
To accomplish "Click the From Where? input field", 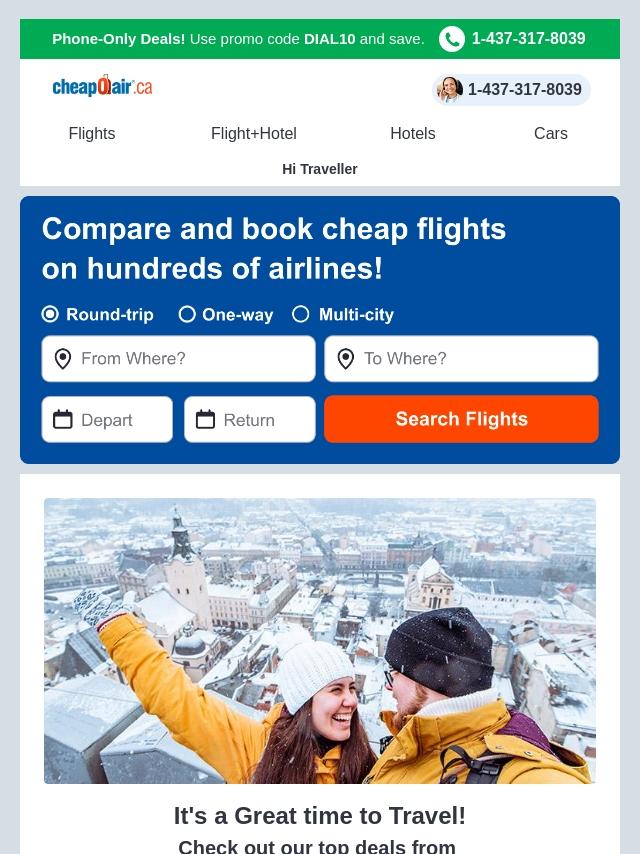I will tap(179, 359).
